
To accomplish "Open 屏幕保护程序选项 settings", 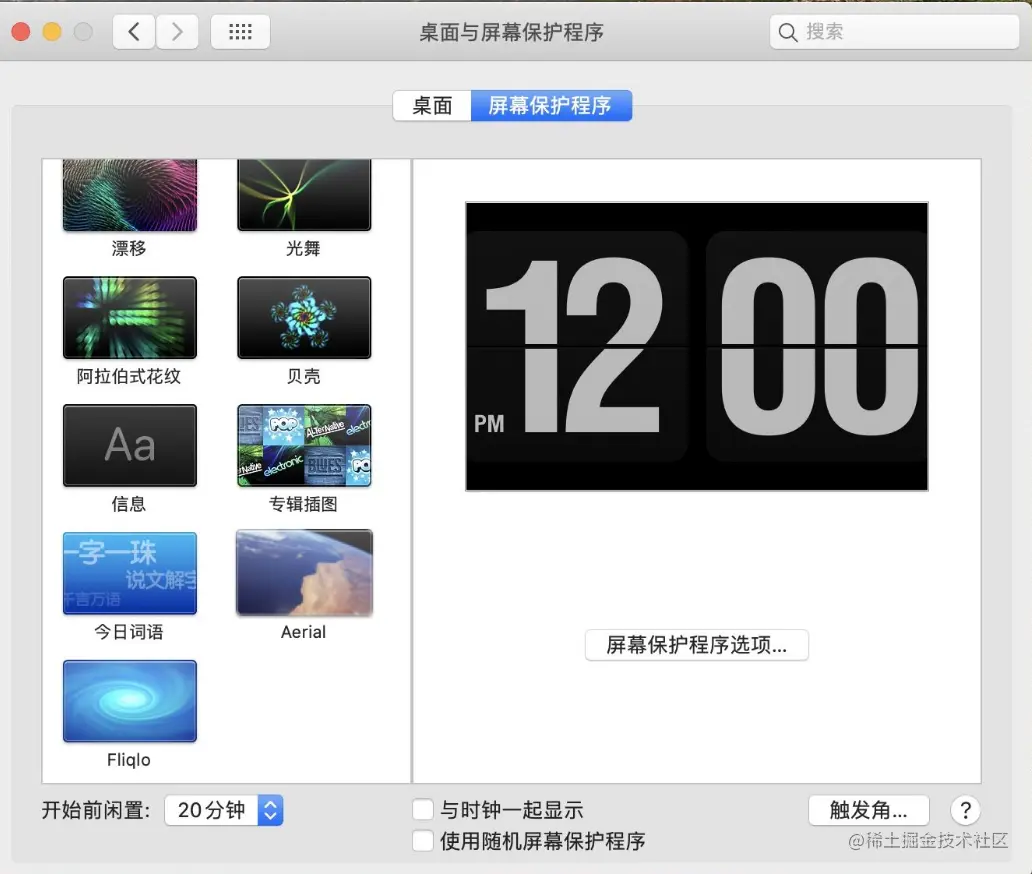I will (x=696, y=645).
